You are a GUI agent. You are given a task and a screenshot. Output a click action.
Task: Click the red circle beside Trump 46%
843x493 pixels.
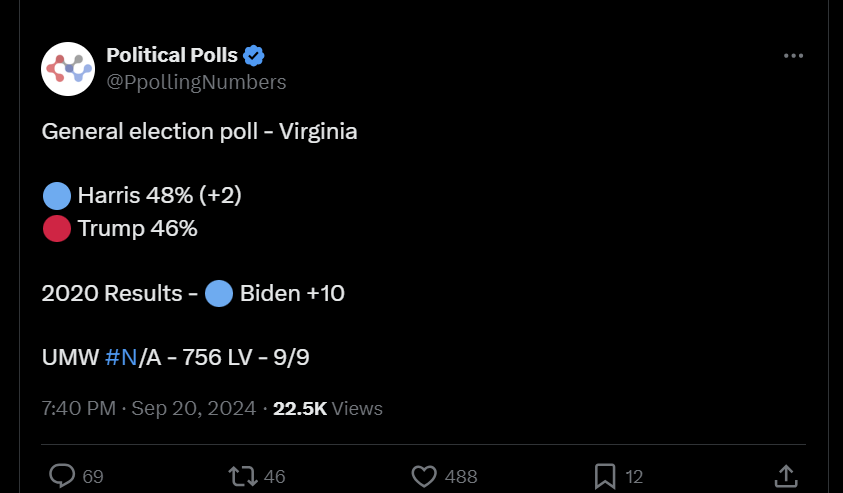[x=57, y=229]
